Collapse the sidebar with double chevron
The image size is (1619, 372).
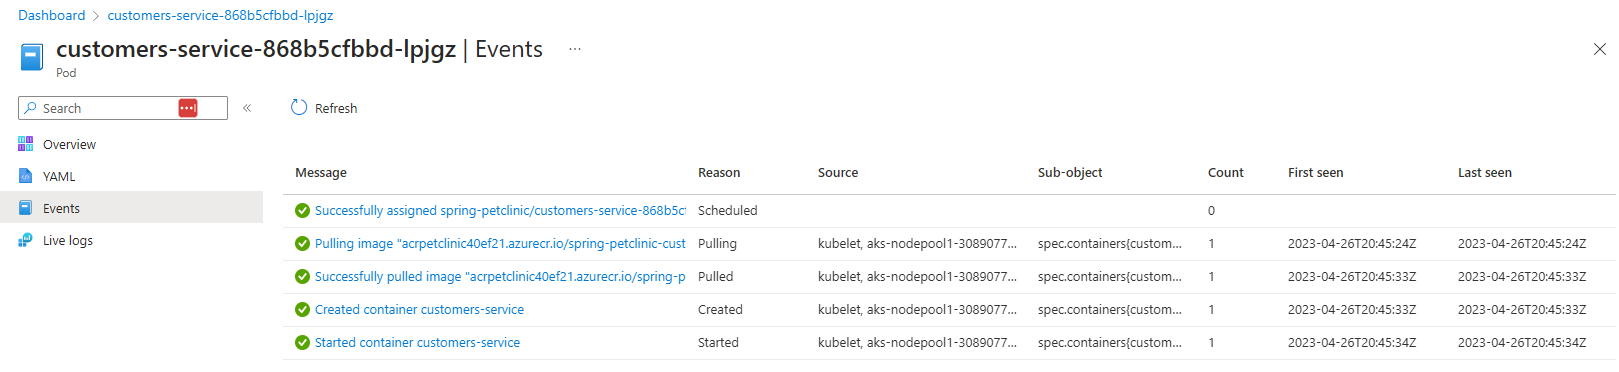click(x=247, y=108)
